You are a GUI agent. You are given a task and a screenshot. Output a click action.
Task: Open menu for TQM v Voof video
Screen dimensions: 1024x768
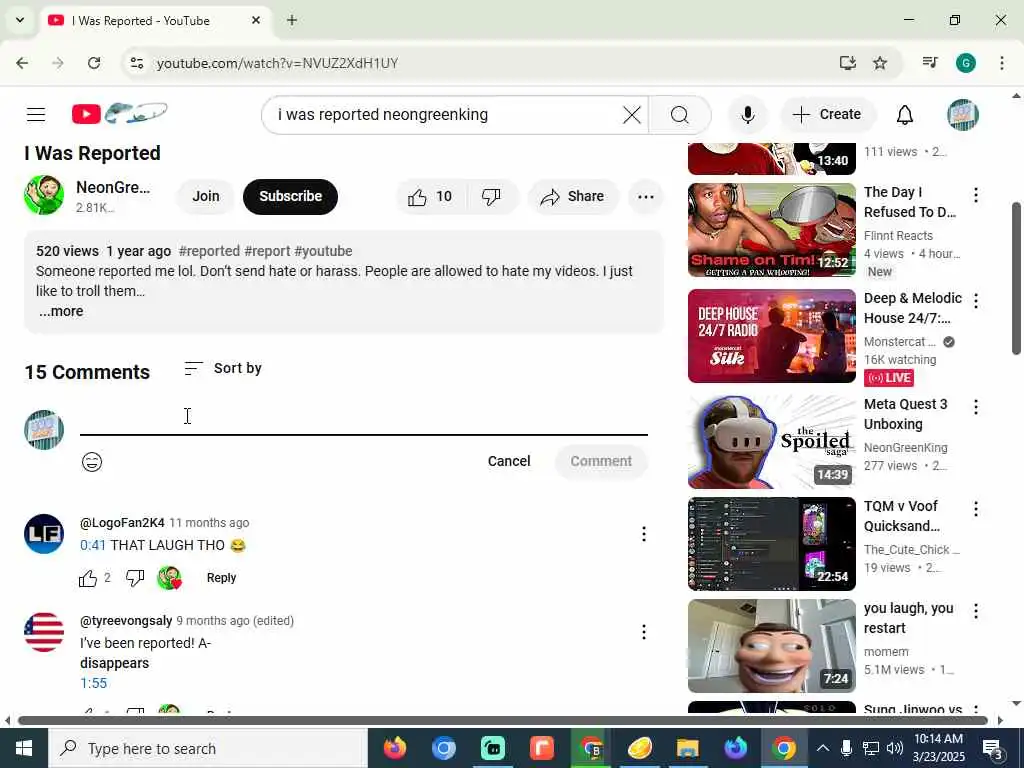coord(976,509)
